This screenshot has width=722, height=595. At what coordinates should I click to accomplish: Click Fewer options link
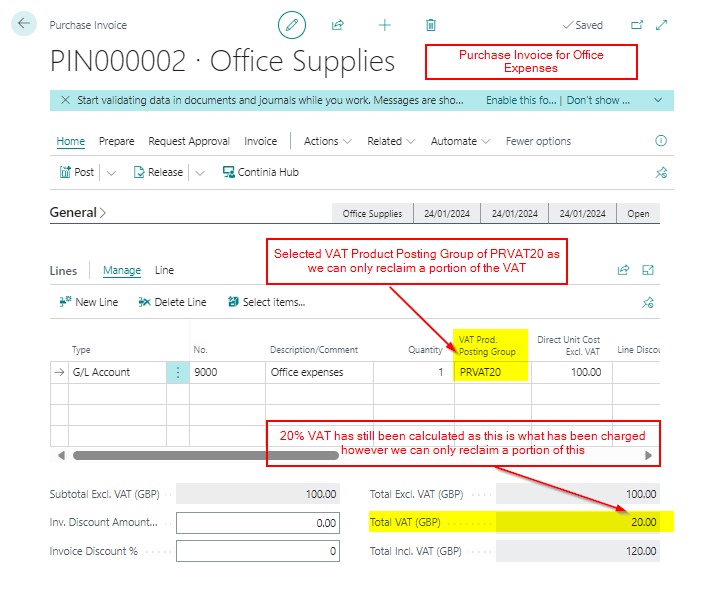click(538, 141)
